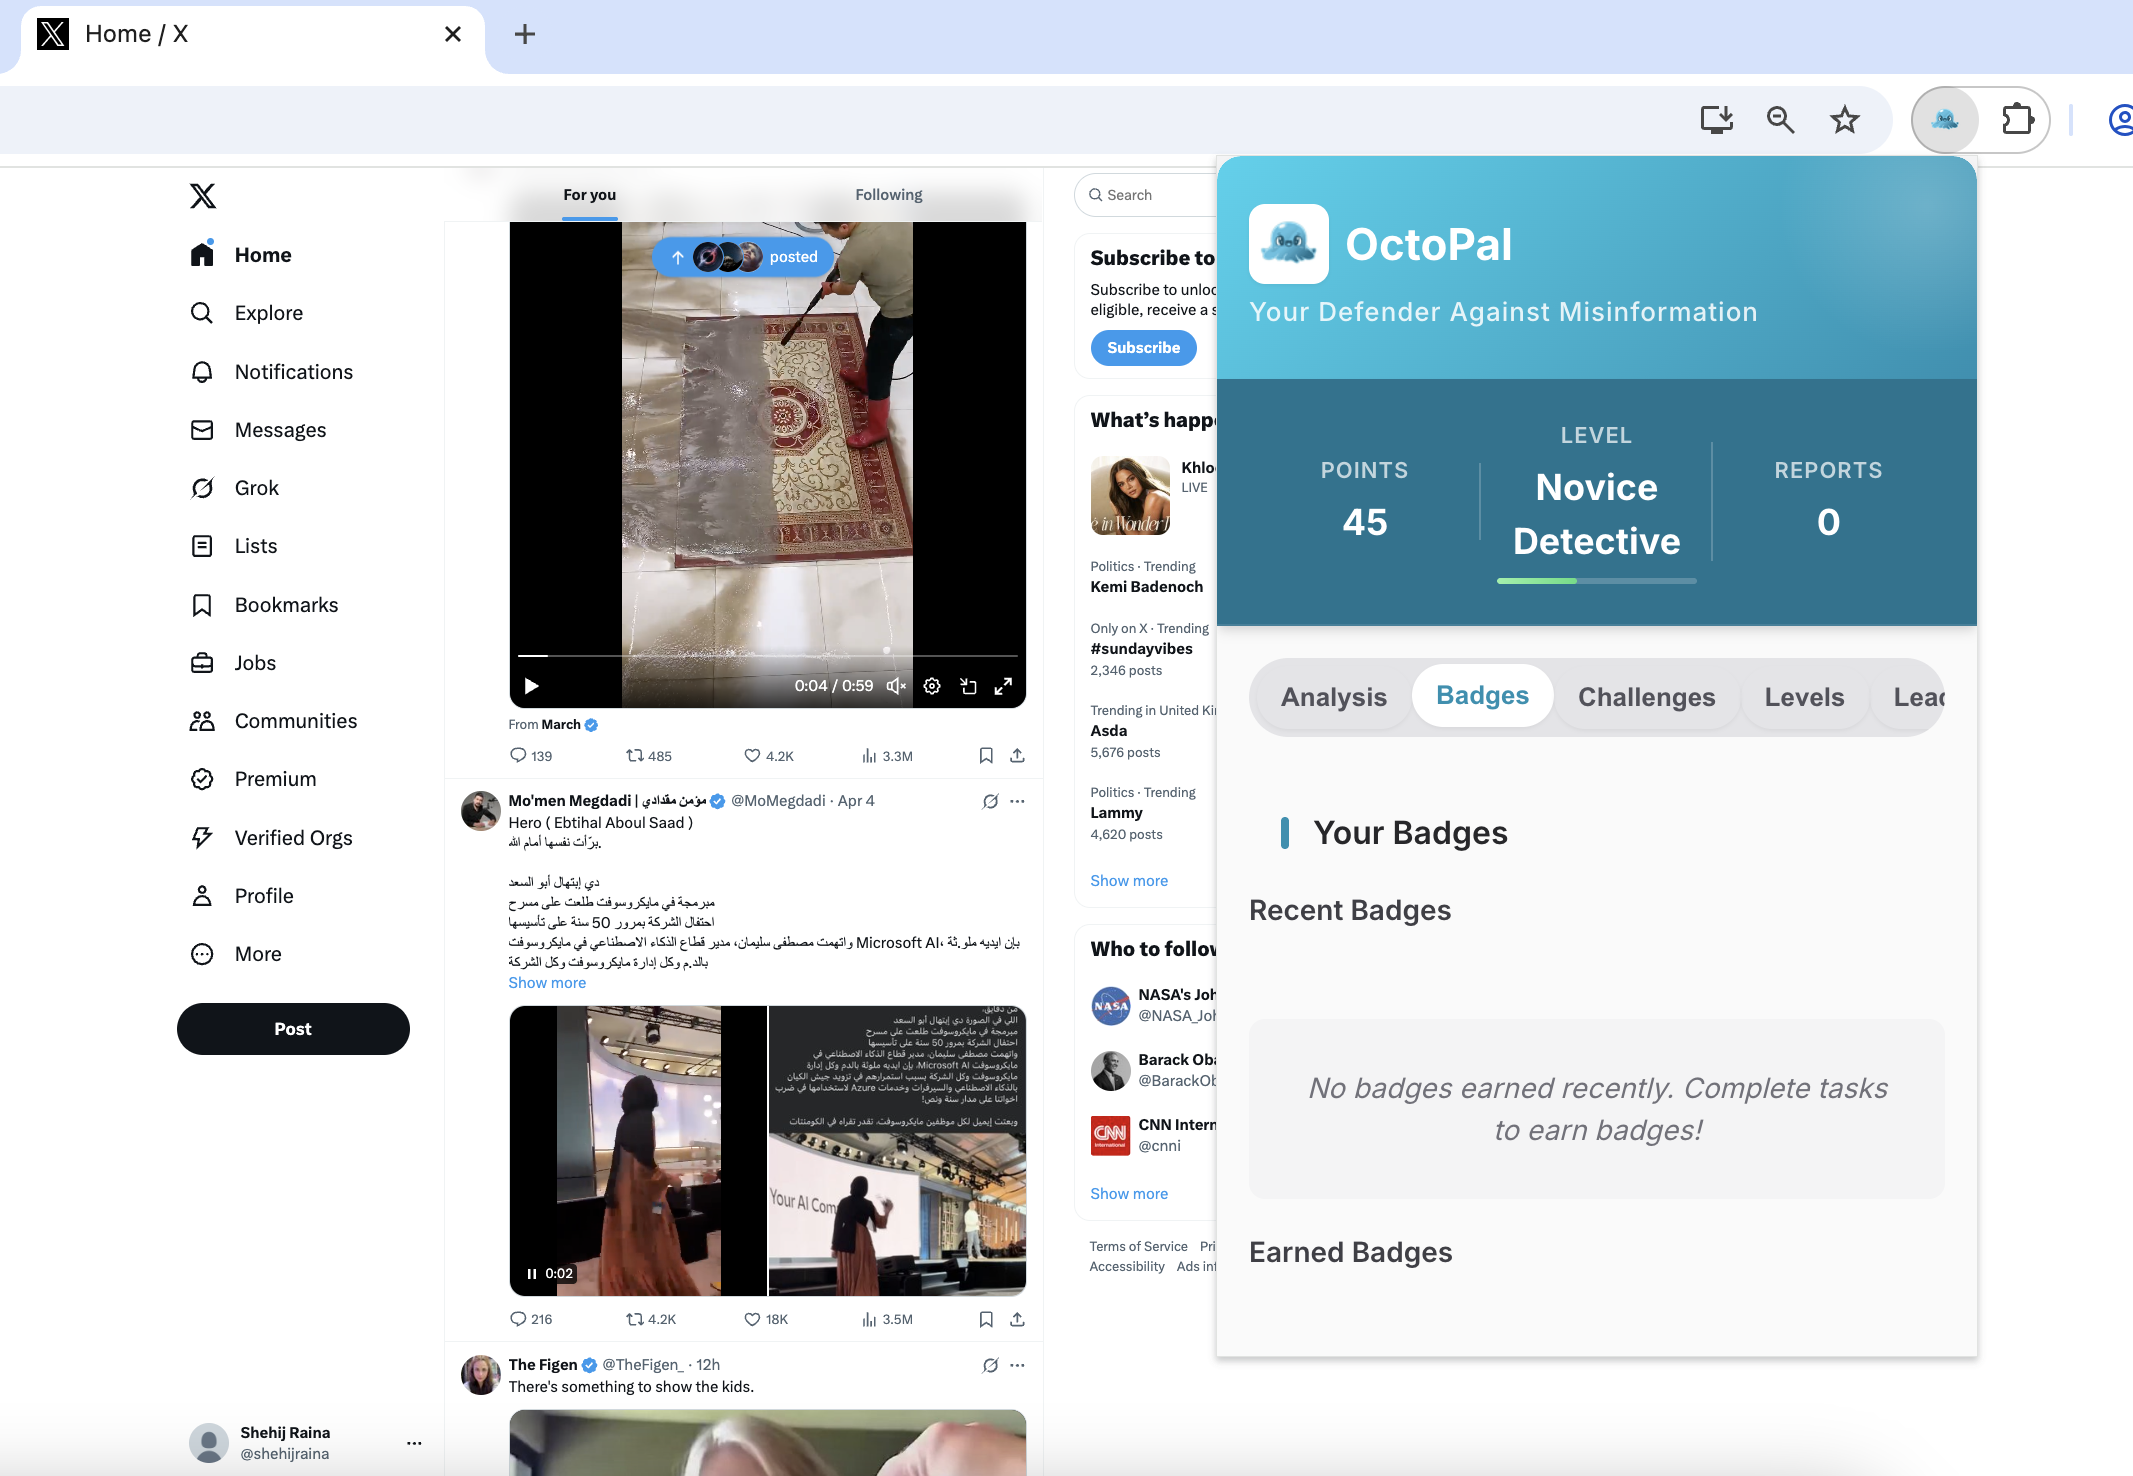This screenshot has width=2133, height=1476.
Task: Like the Mo'men Megdadi post
Action: 753,1319
